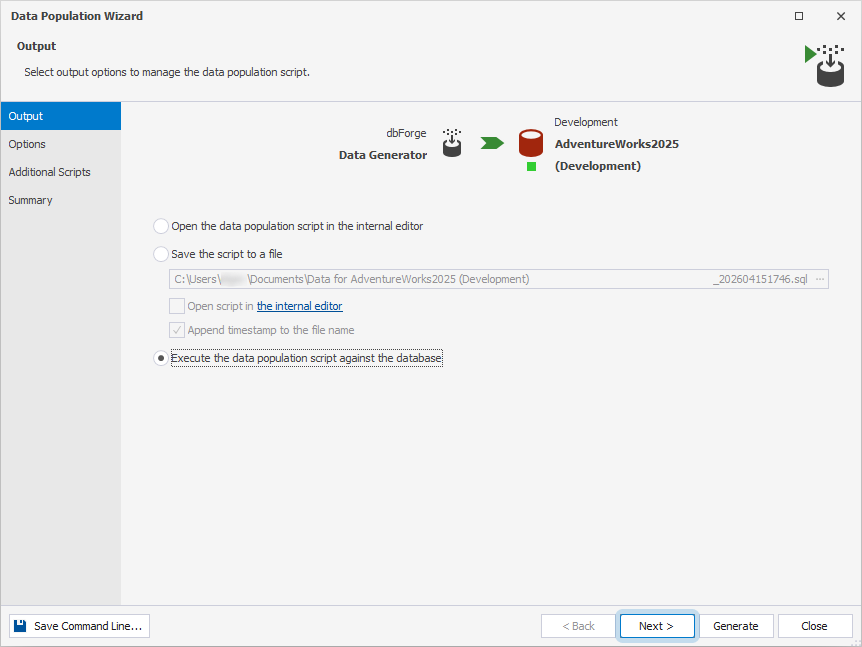Image resolution: width=862 pixels, height=647 pixels.
Task: Select Open script in internal editor radio
Action: pos(161,226)
